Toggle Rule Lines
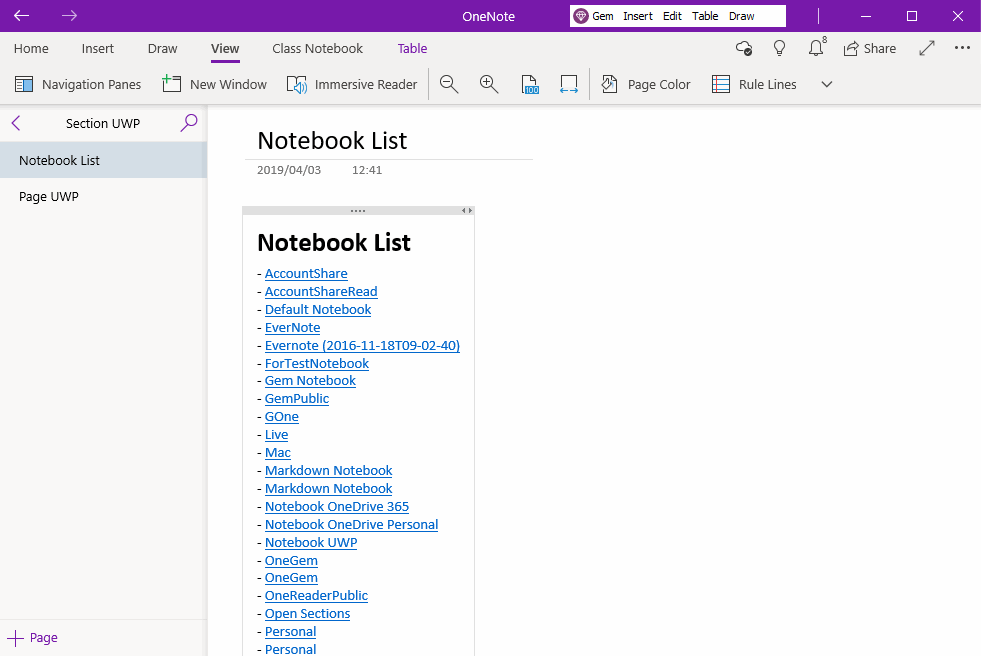981x656 pixels. point(754,84)
